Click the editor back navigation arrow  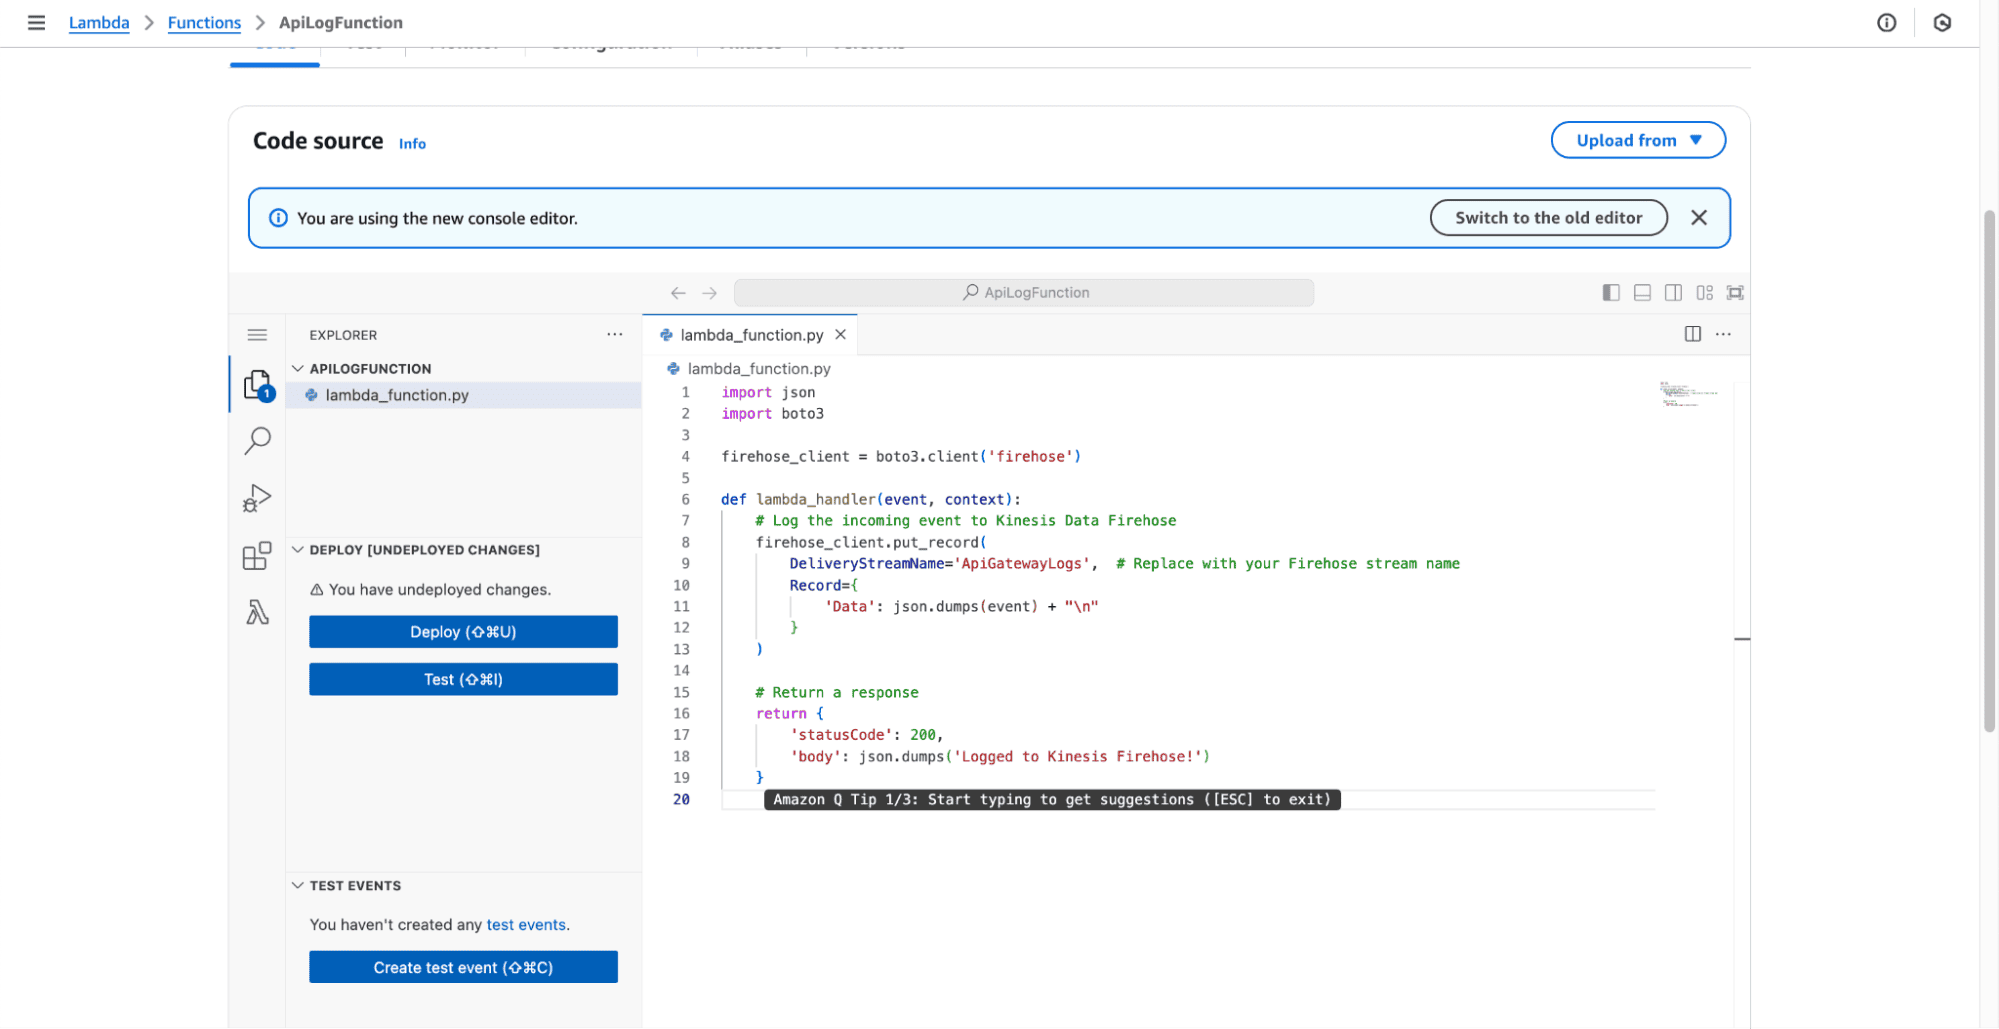(x=678, y=293)
